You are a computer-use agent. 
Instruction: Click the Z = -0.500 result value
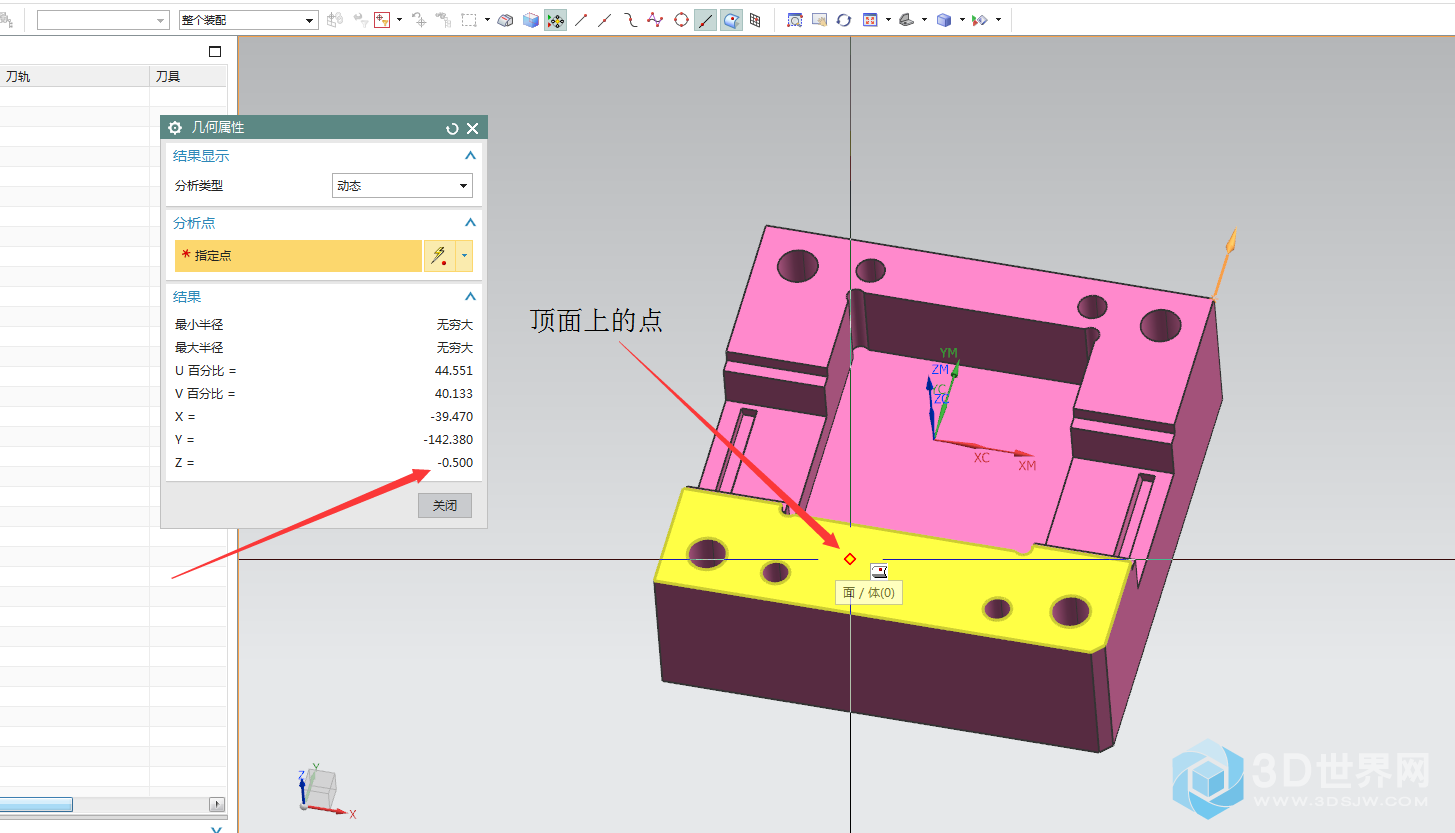click(455, 463)
